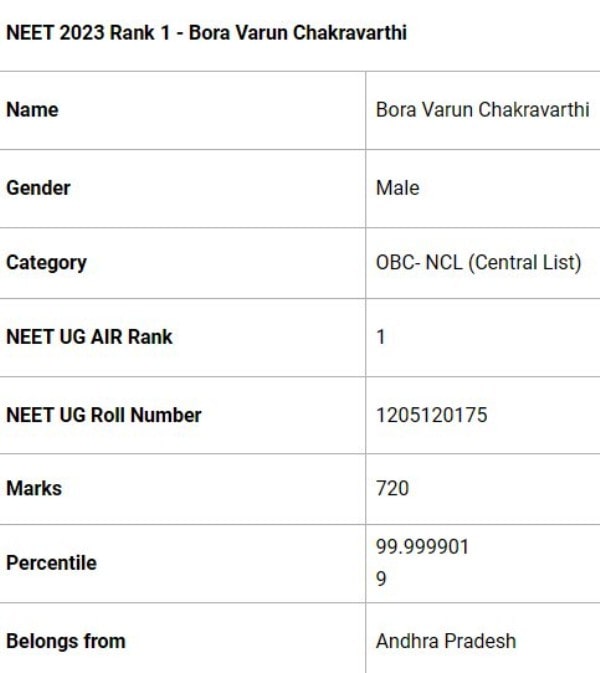Click Bora Varun Chakravarthi in the Name row
Viewport: 600px width, 673px height.
point(482,110)
